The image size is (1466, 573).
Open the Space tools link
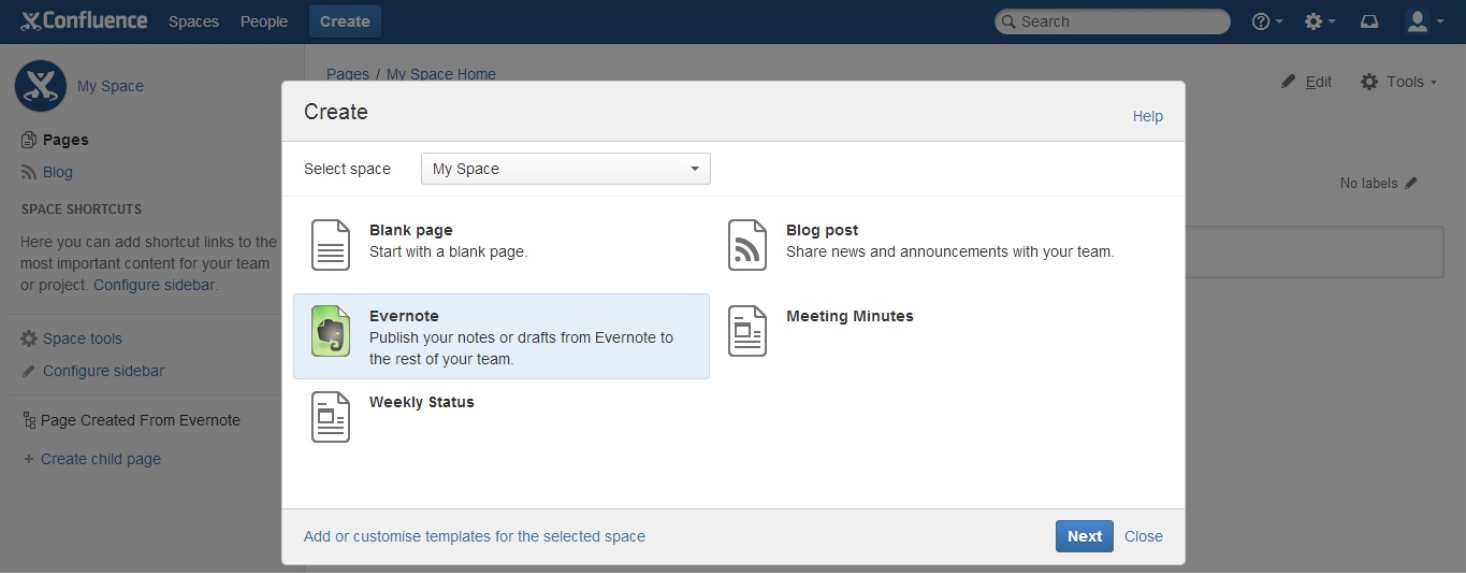82,338
